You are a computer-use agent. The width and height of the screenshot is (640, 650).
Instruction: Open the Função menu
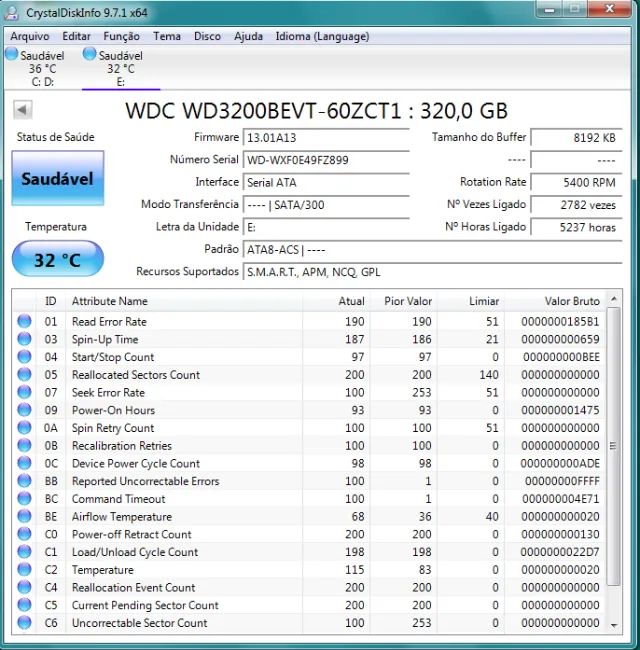click(x=121, y=36)
